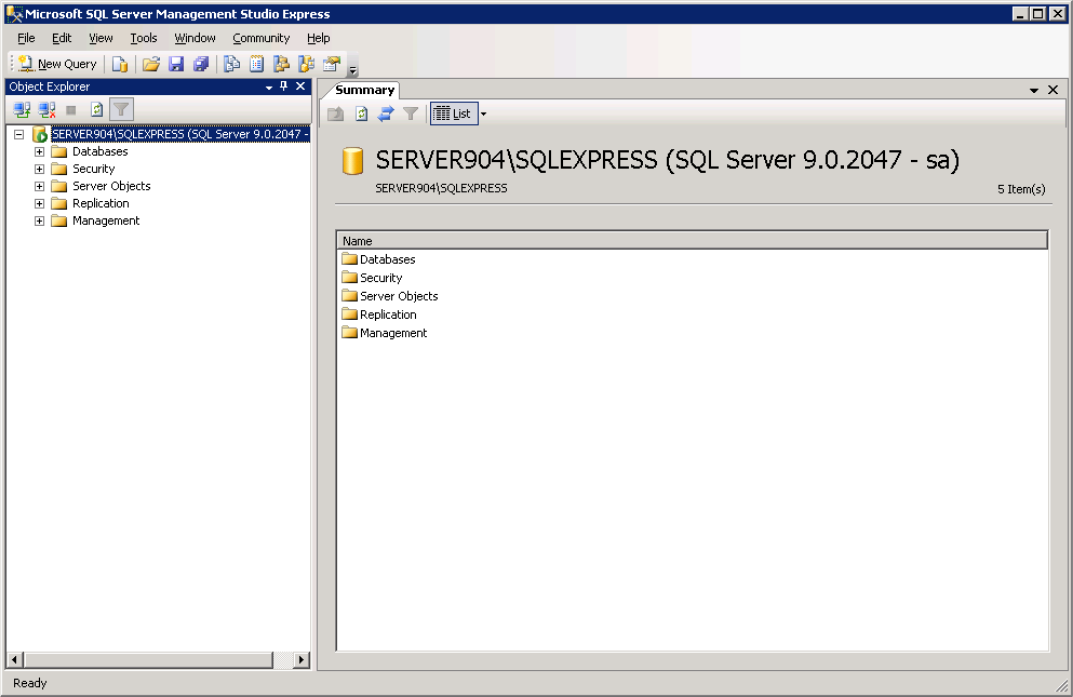
Task: Expand the Databases tree node
Action: (x=40, y=152)
